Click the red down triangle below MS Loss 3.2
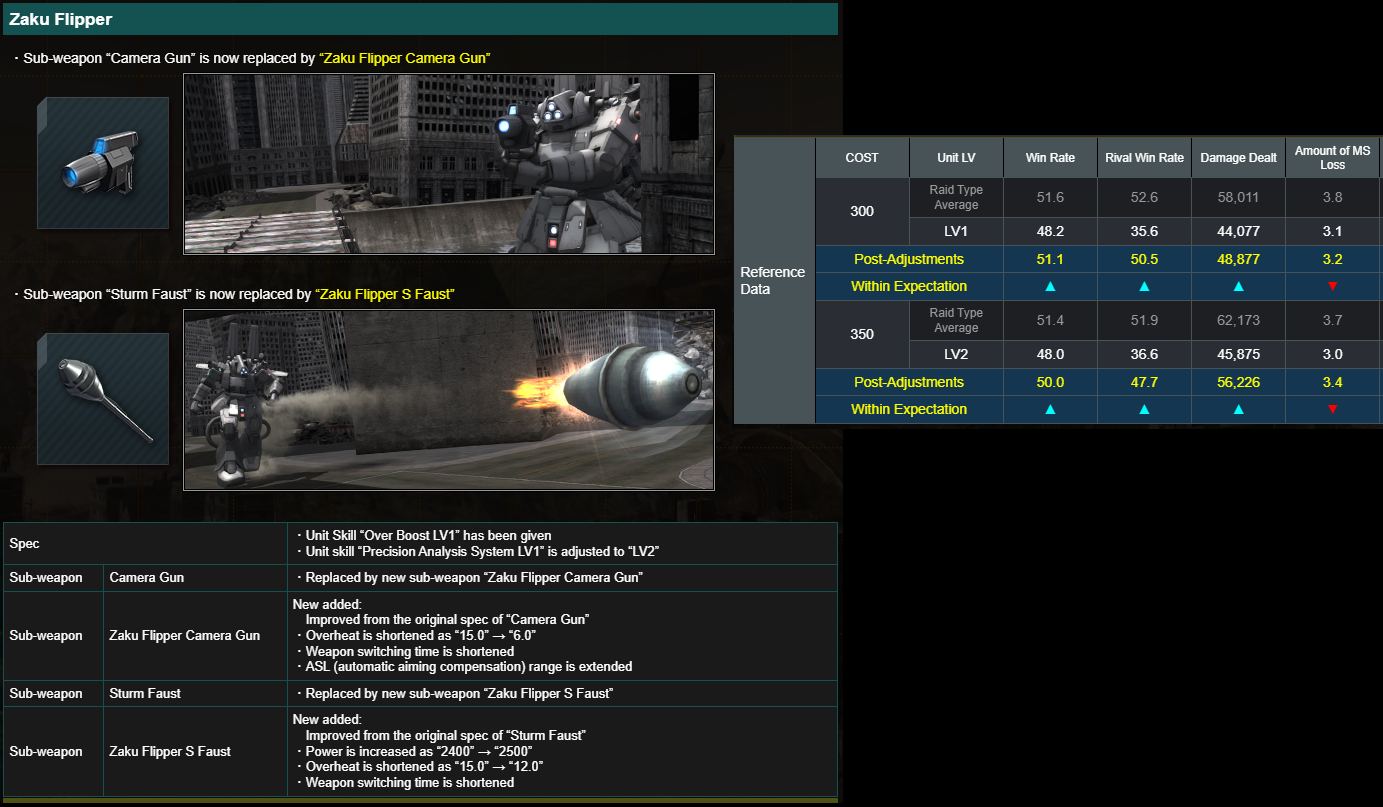 coord(1332,286)
